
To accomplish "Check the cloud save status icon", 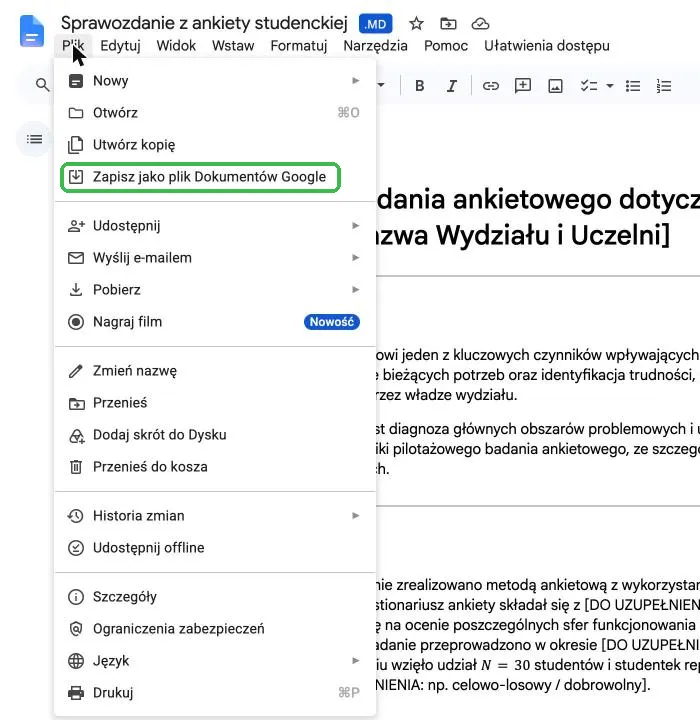I will (480, 23).
